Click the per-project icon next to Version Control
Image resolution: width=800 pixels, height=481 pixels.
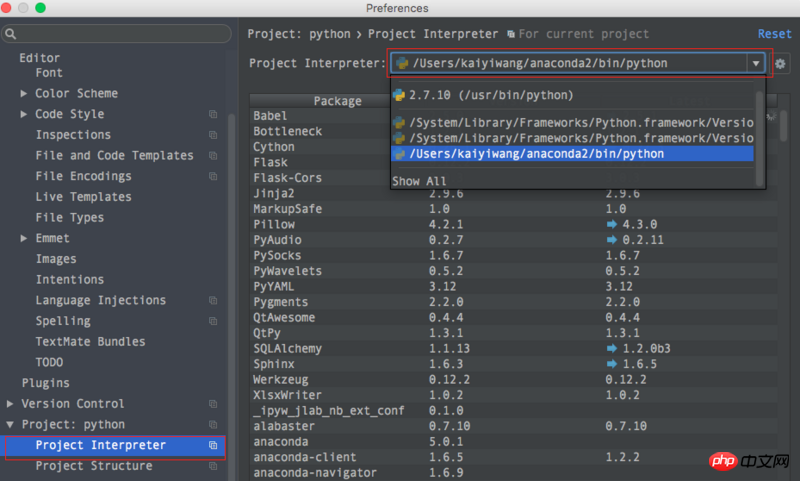tap(213, 404)
